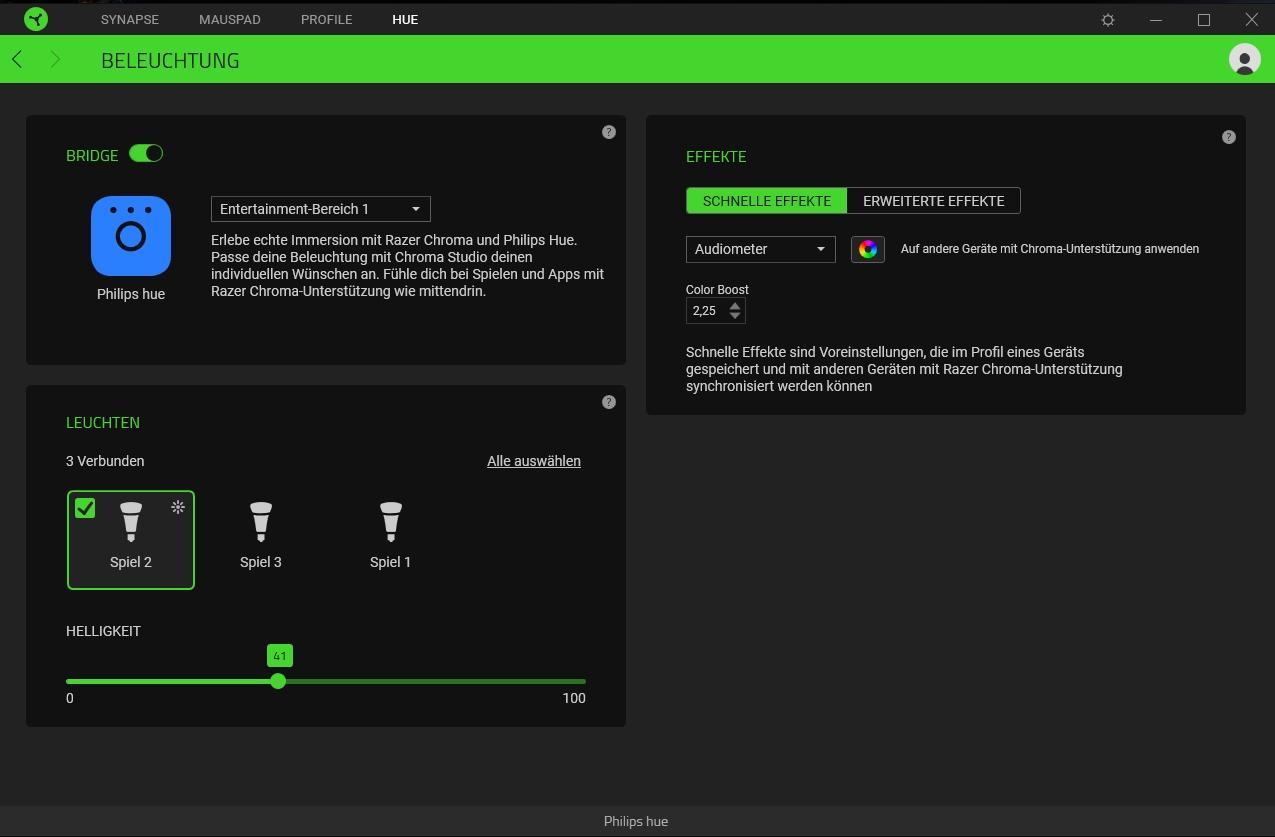1275x837 pixels.
Task: Click the Alle auswählen link
Action: pyautogui.click(x=534, y=461)
